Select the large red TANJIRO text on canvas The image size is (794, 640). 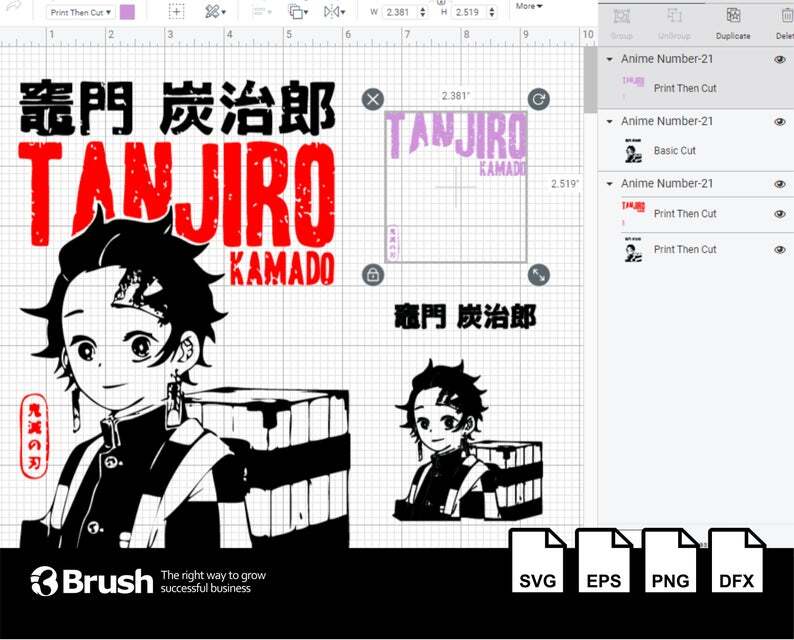tap(176, 193)
